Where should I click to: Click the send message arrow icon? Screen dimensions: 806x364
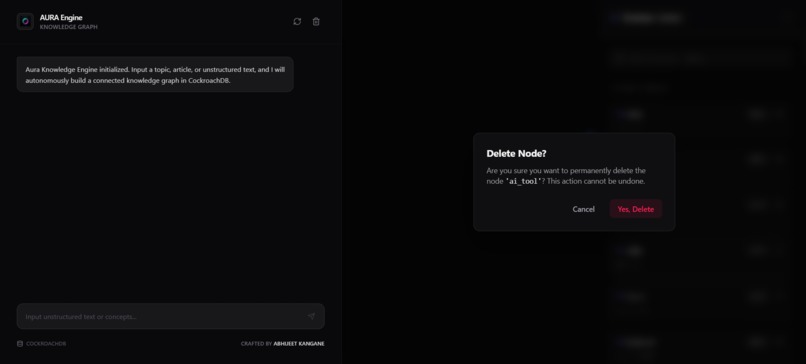point(311,316)
